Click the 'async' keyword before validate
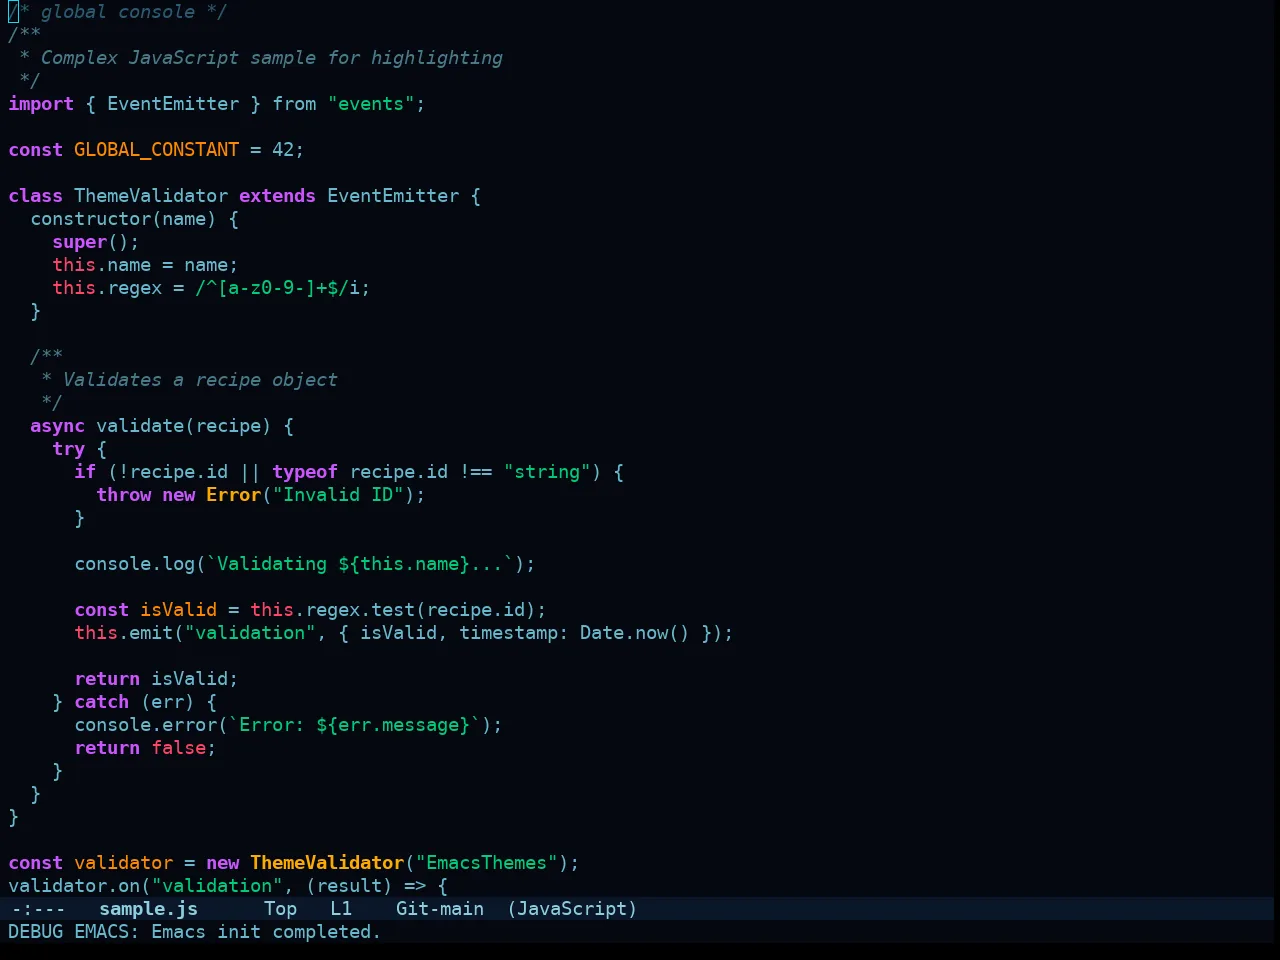This screenshot has width=1280, height=960. 57,426
